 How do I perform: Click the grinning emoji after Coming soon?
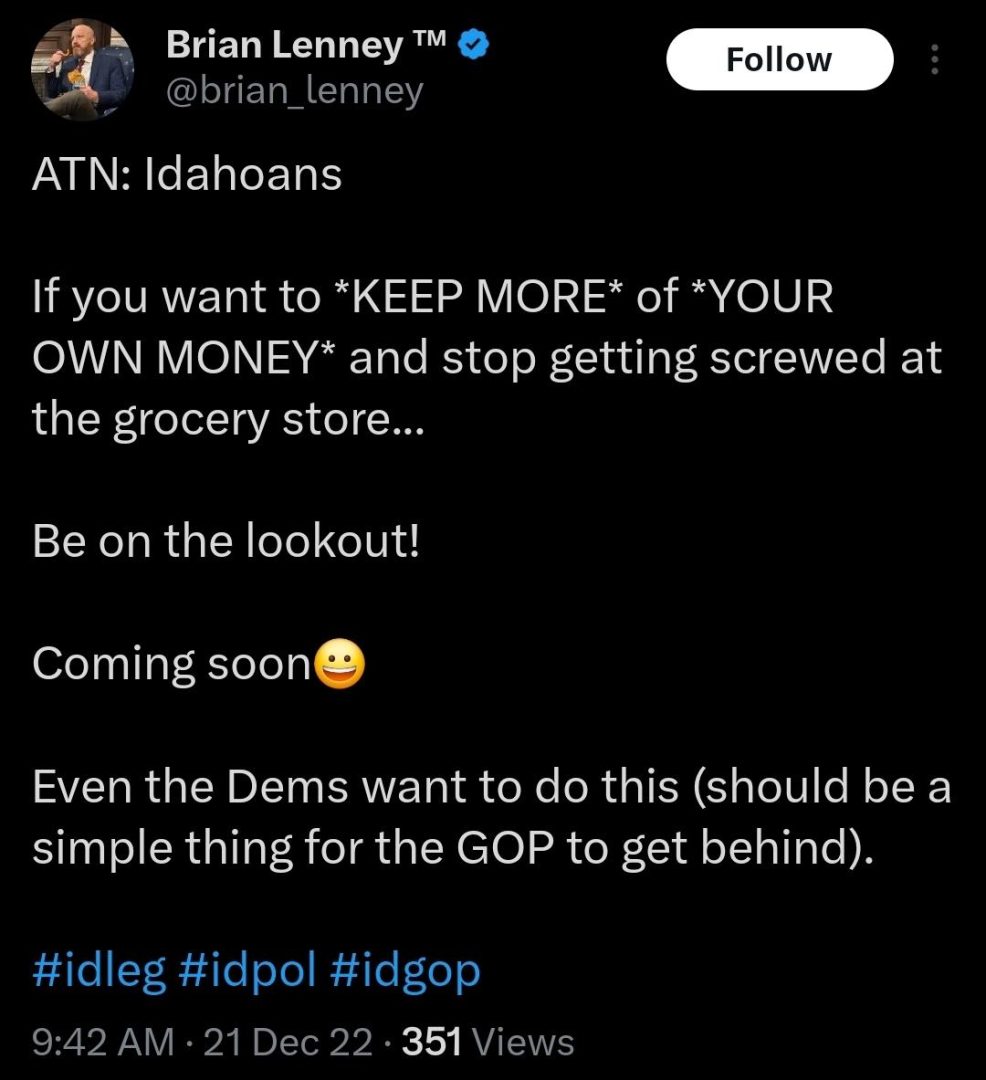(x=339, y=664)
